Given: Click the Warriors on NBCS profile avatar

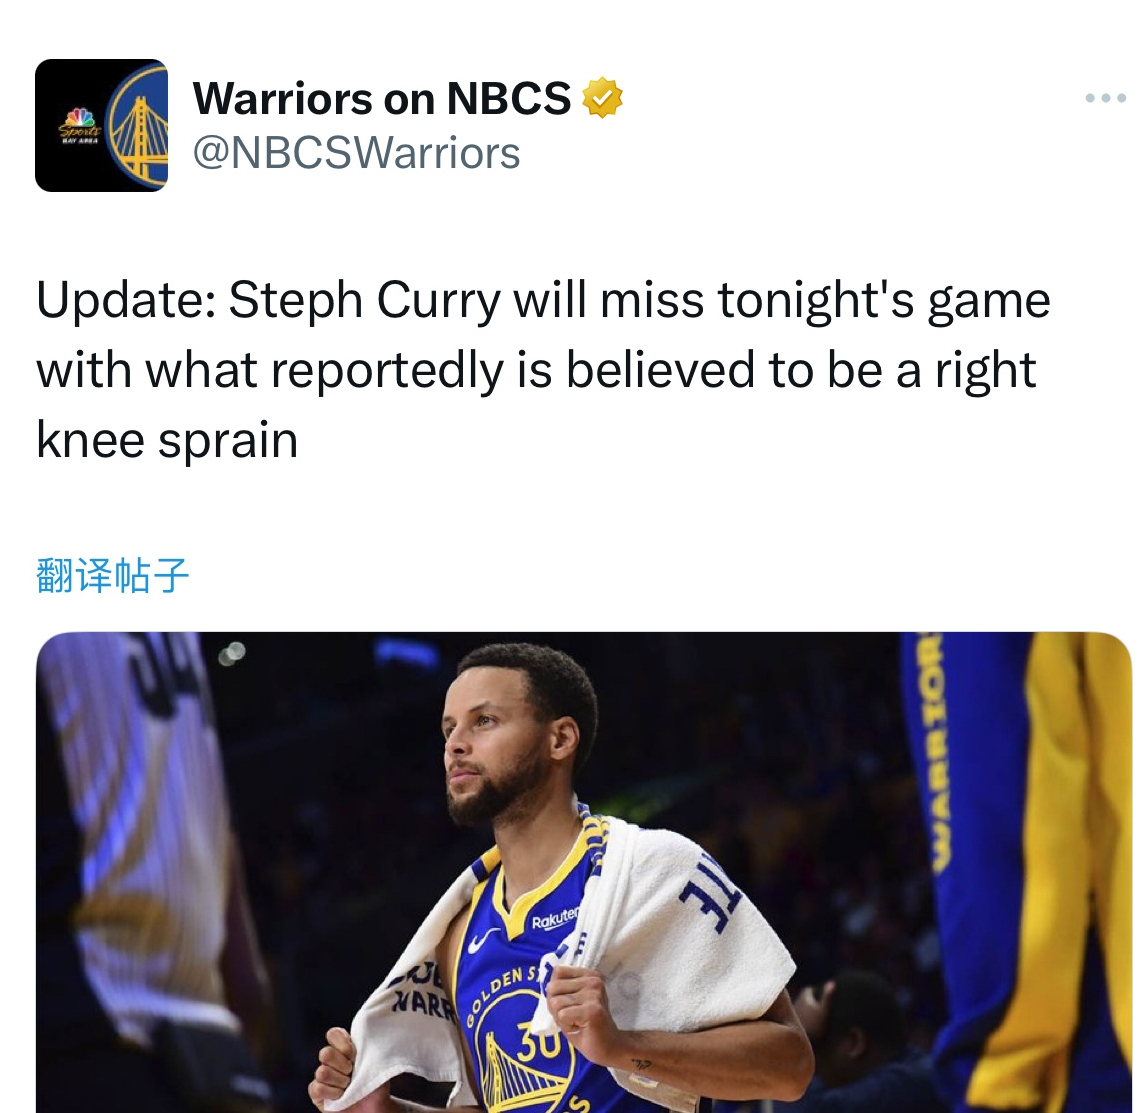Looking at the screenshot, I should click(x=102, y=126).
